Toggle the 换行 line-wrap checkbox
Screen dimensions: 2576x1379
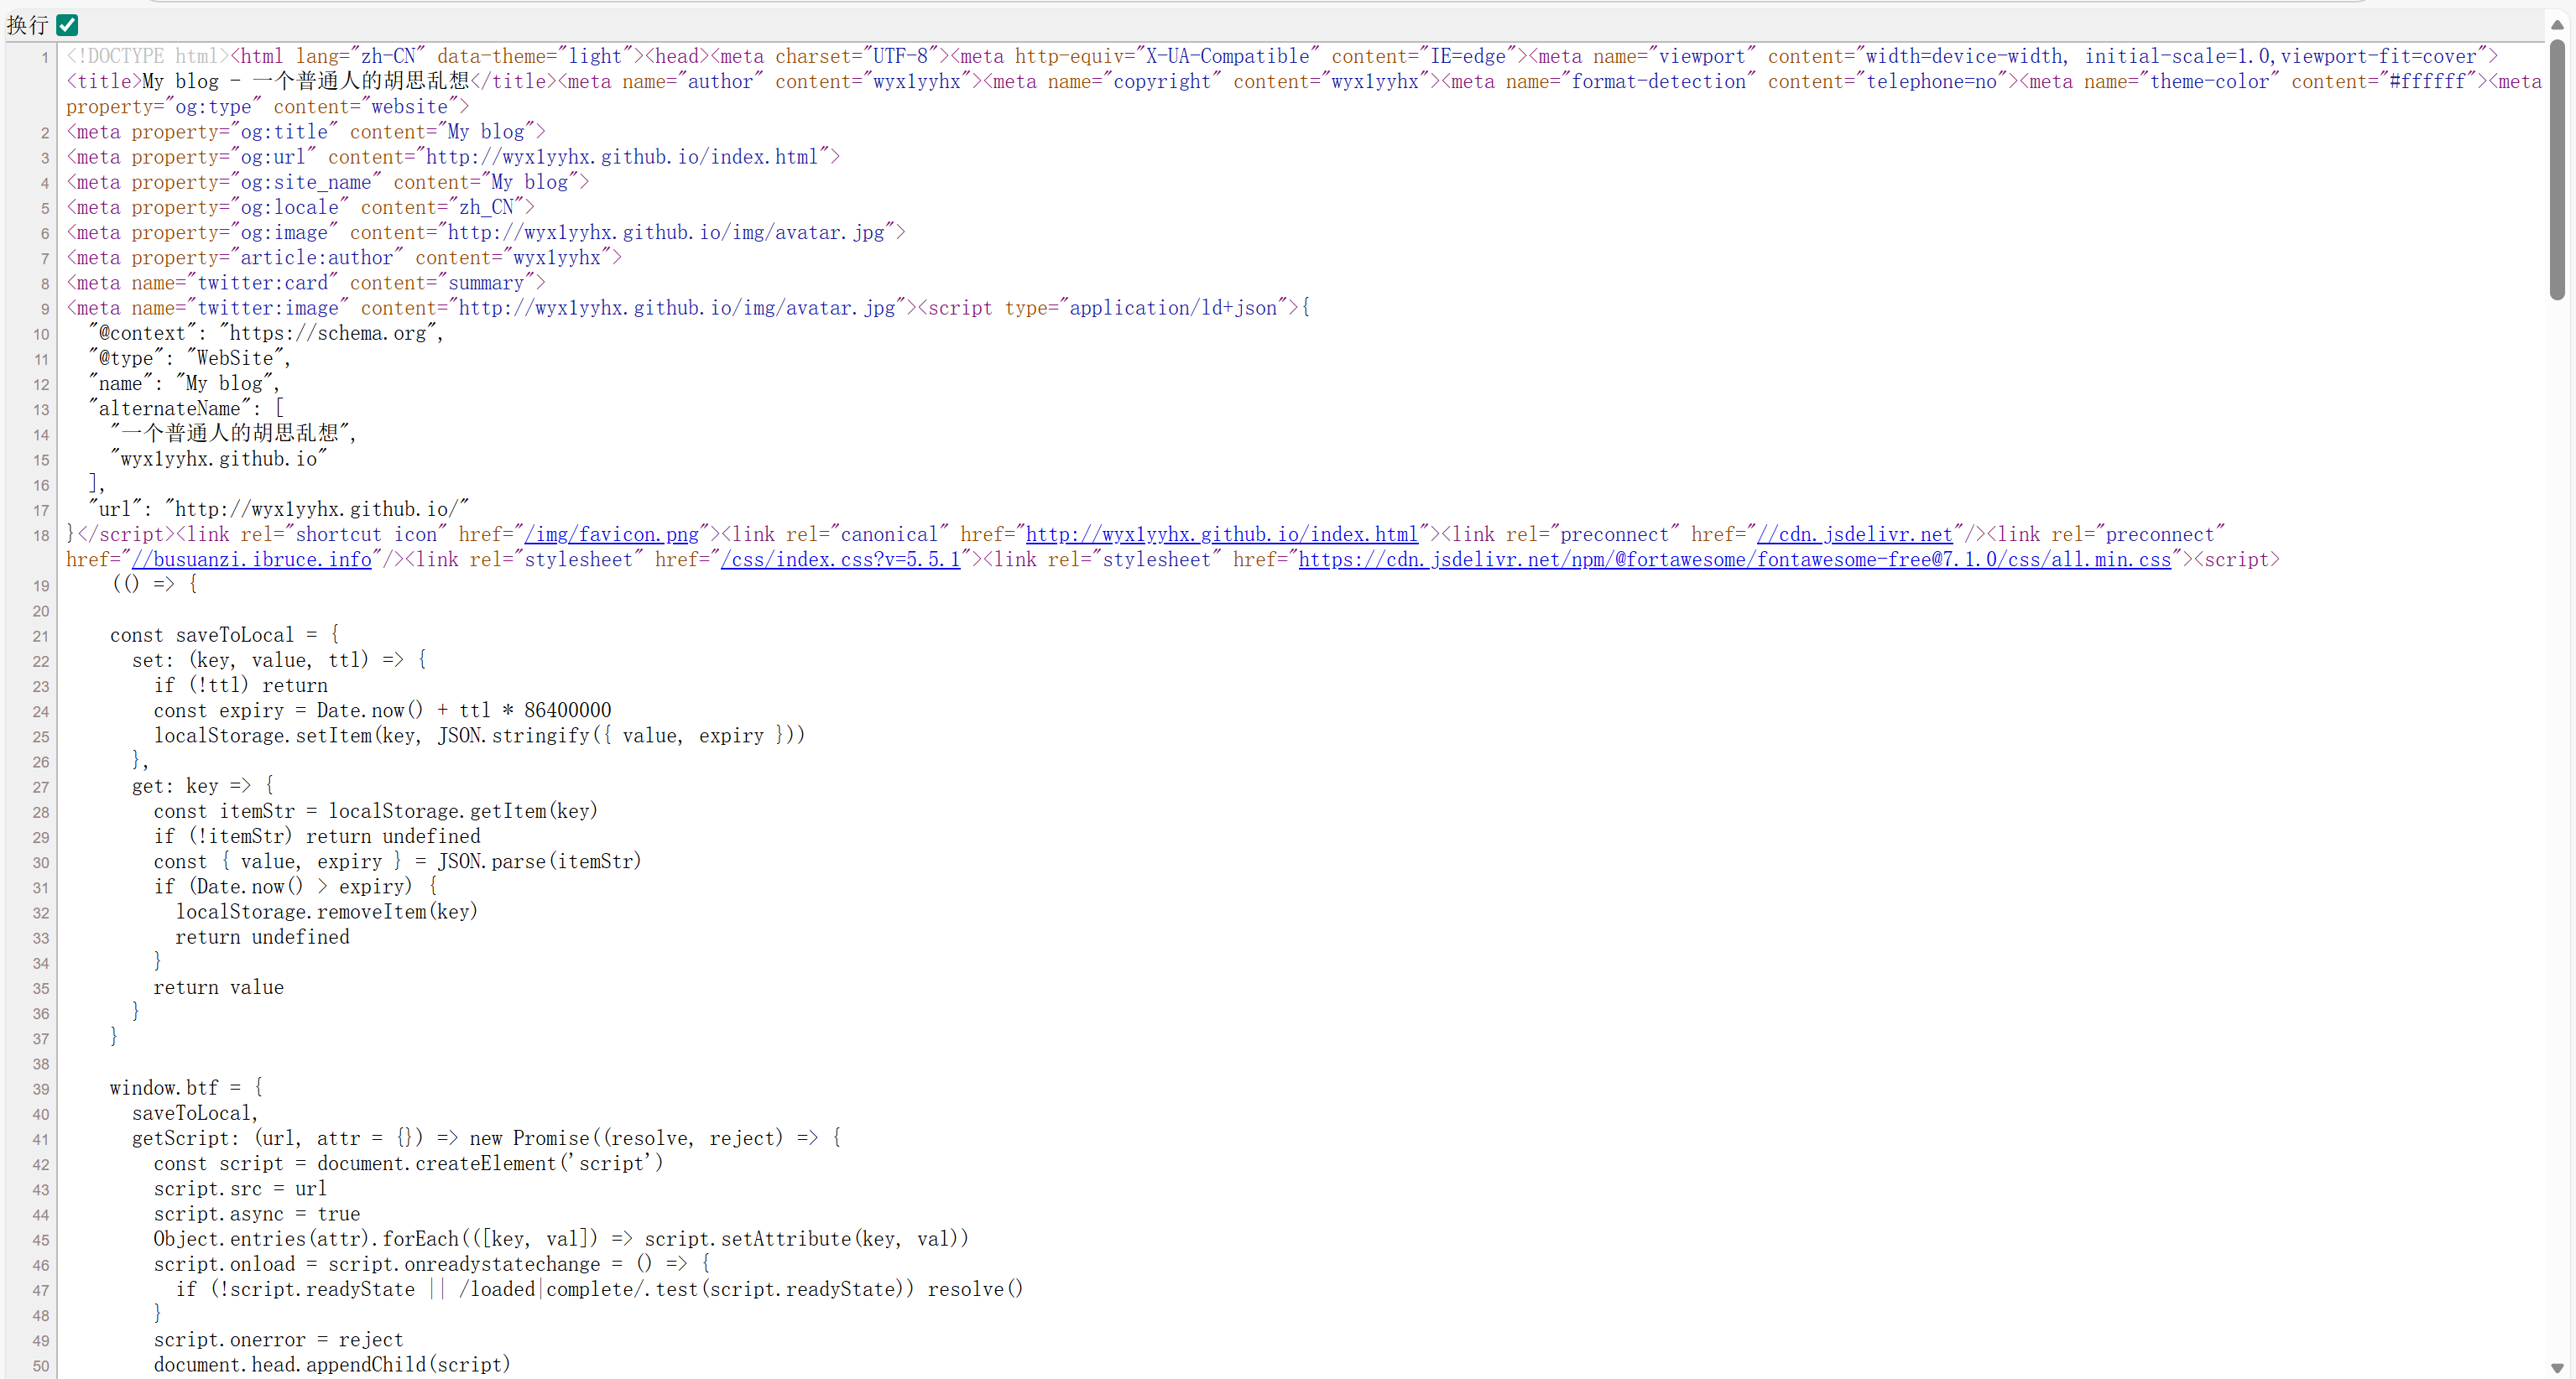click(68, 25)
